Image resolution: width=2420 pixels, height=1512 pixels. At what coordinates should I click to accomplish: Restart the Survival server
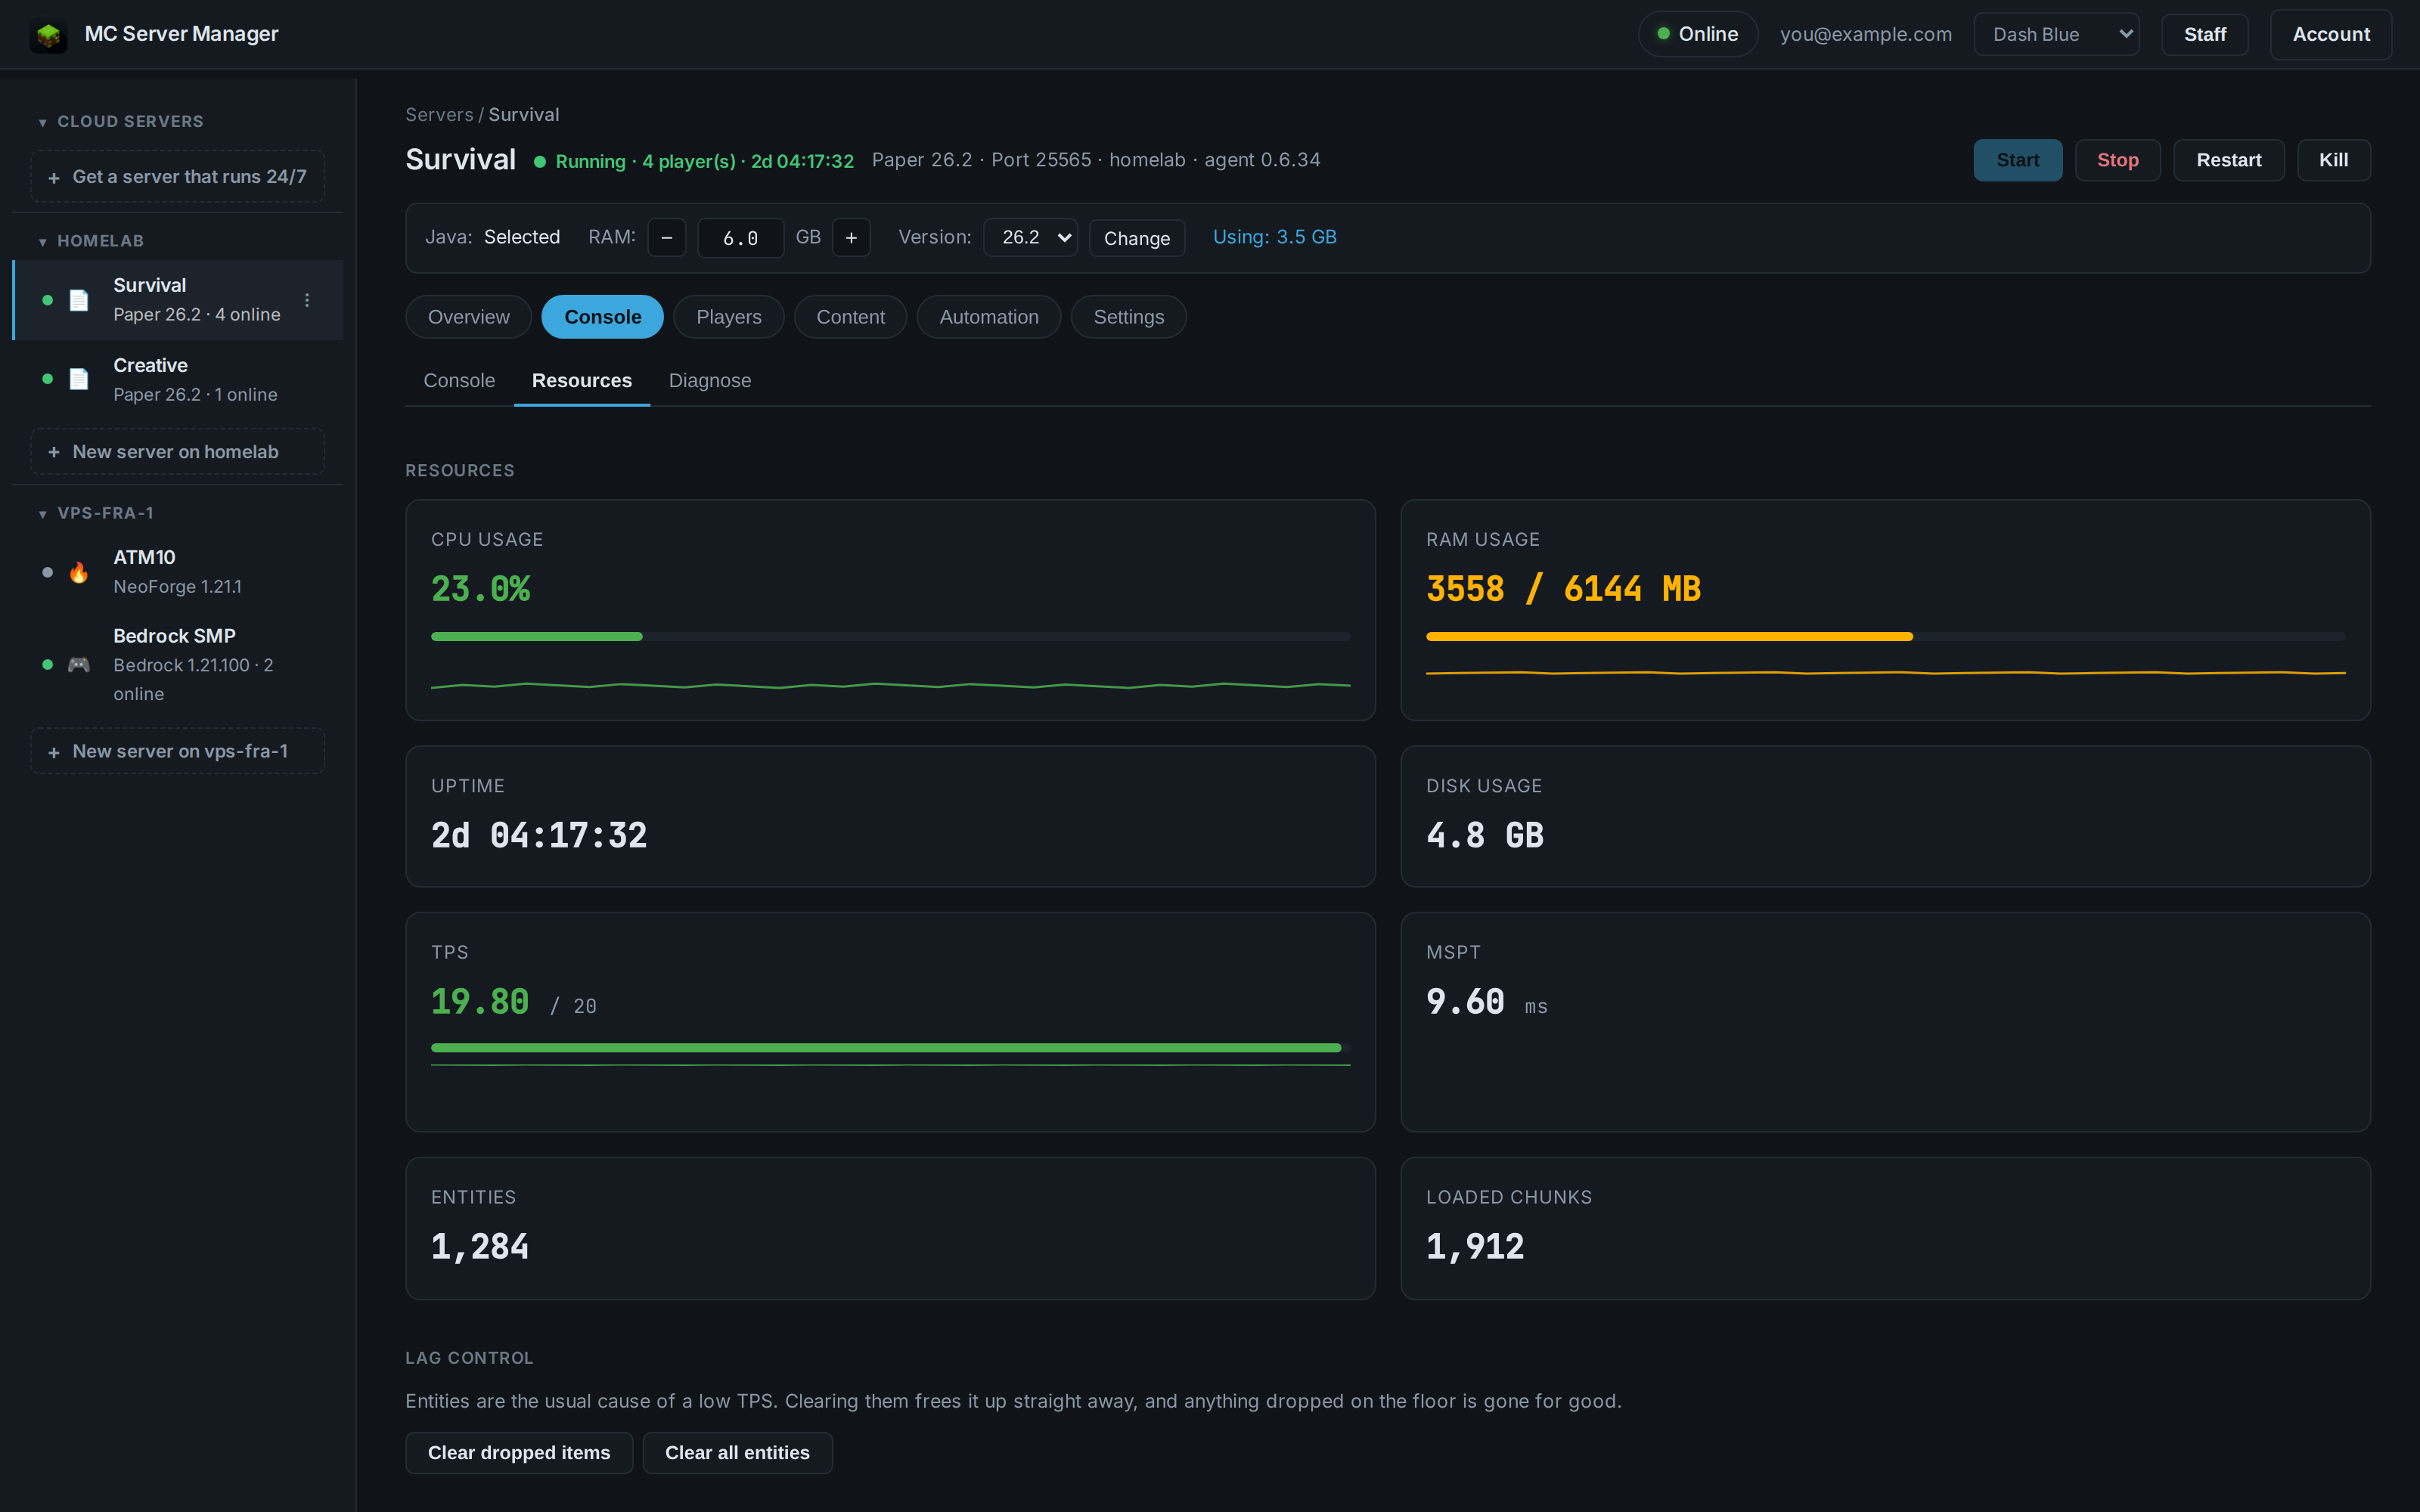[2228, 160]
